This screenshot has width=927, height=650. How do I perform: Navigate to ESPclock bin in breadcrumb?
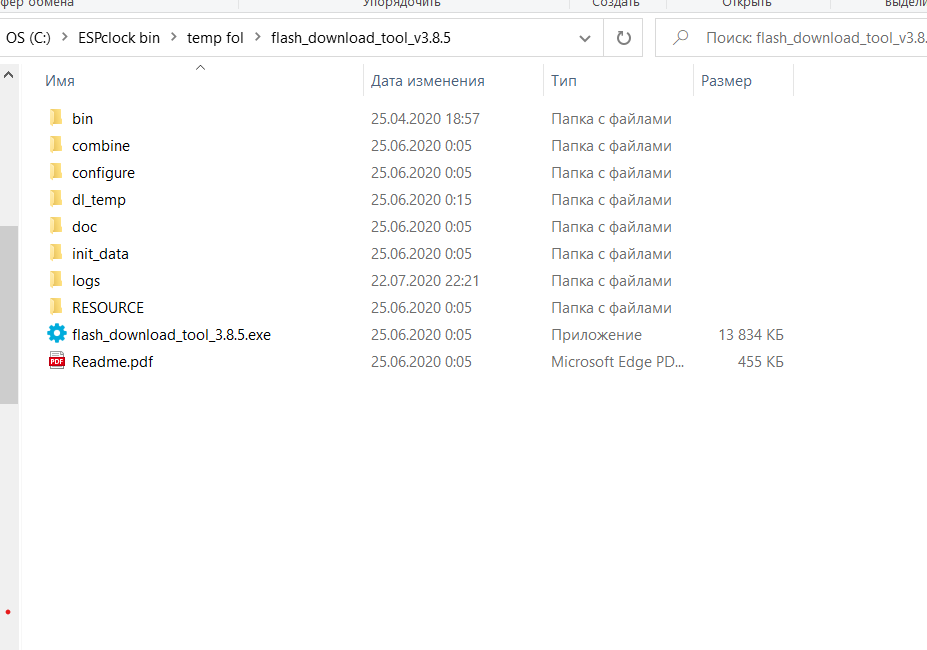118,38
